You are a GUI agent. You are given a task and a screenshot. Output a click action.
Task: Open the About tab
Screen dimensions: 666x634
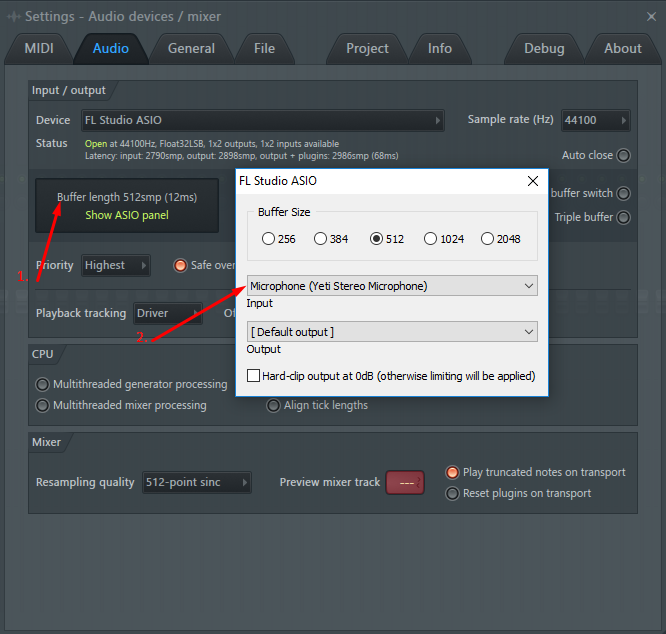point(623,48)
